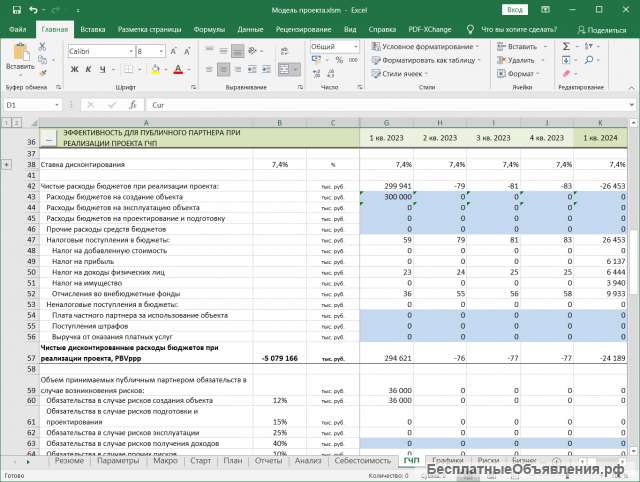This screenshot has height=482, width=640.
Task: Open the Формулы ribbon tab
Action: coord(209,30)
